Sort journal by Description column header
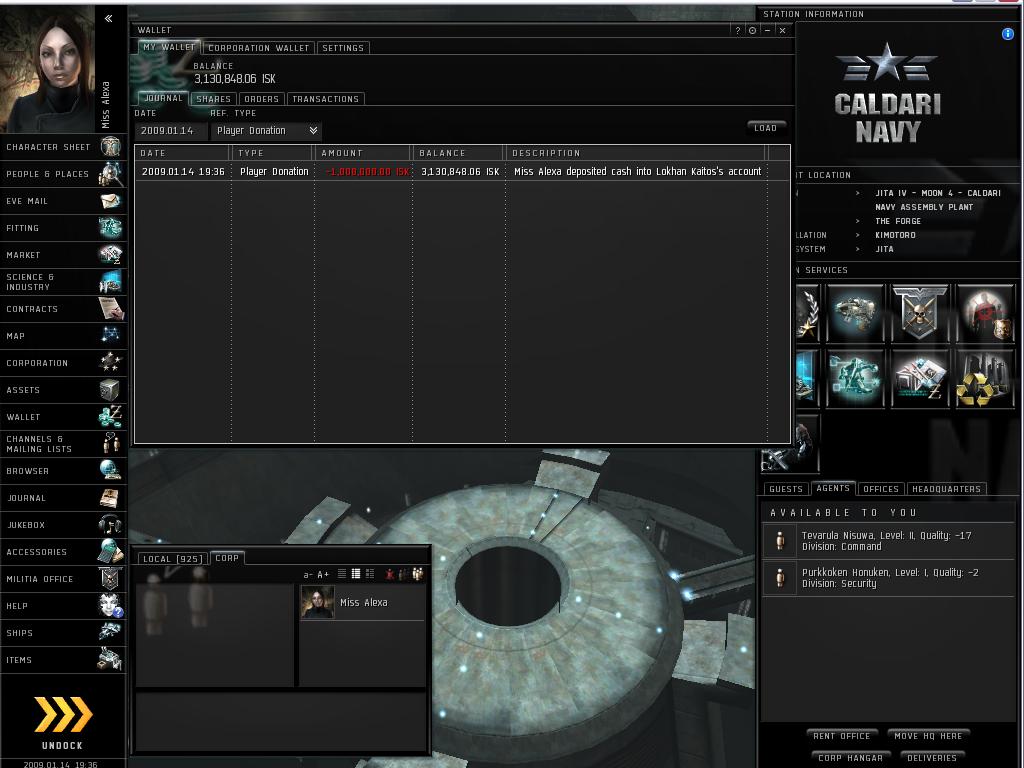The width and height of the screenshot is (1024, 768). [x=636, y=153]
